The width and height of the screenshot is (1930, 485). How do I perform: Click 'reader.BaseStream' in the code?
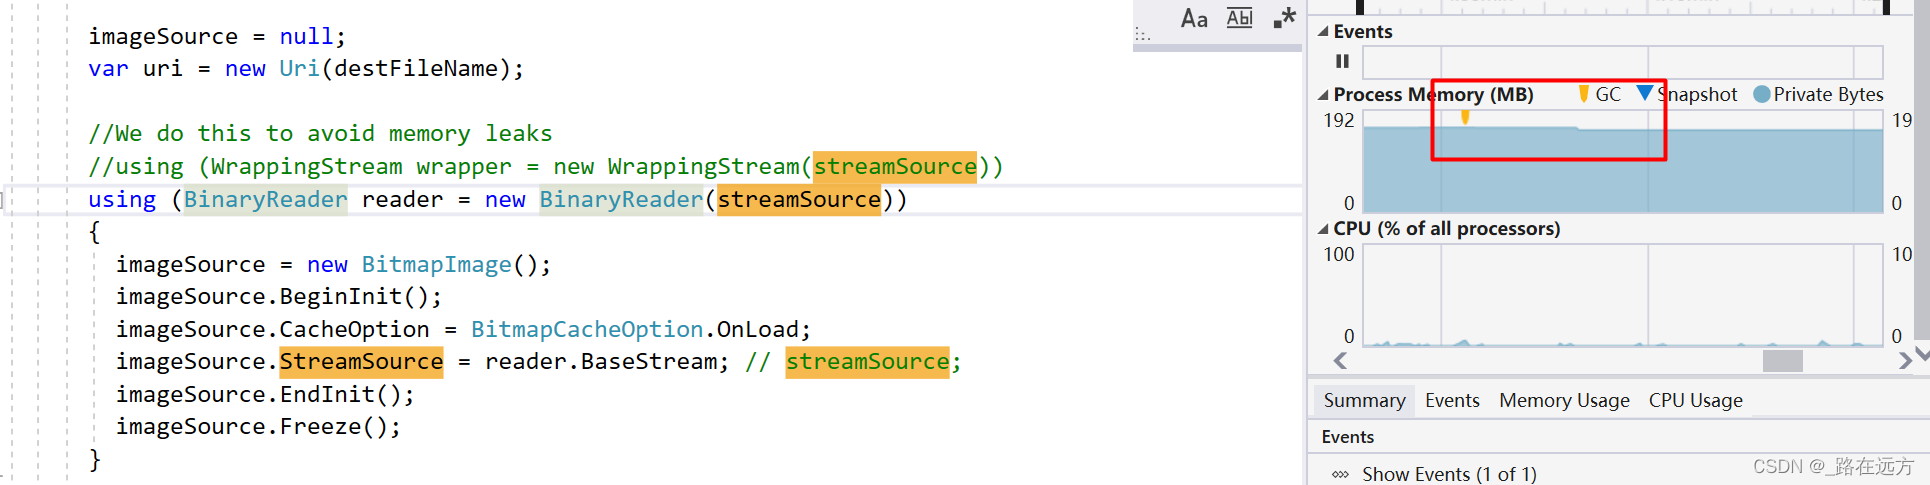pos(601,362)
